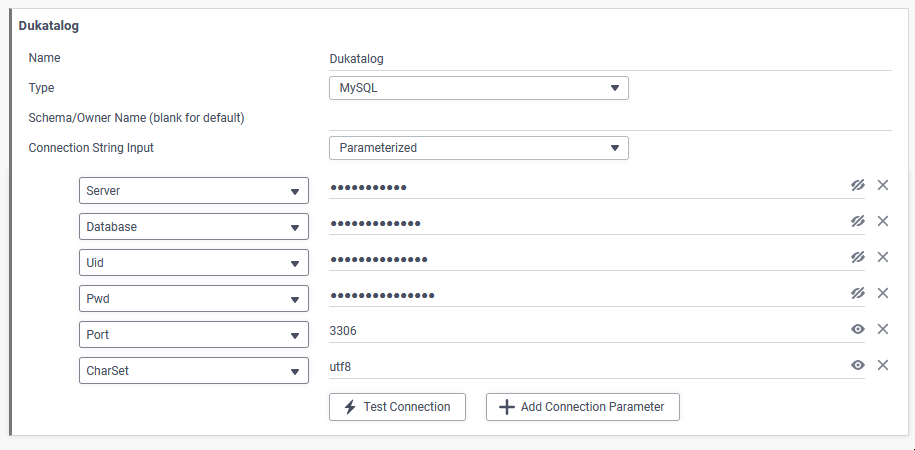Expand the CharSet parameter name dropdown

click(194, 371)
